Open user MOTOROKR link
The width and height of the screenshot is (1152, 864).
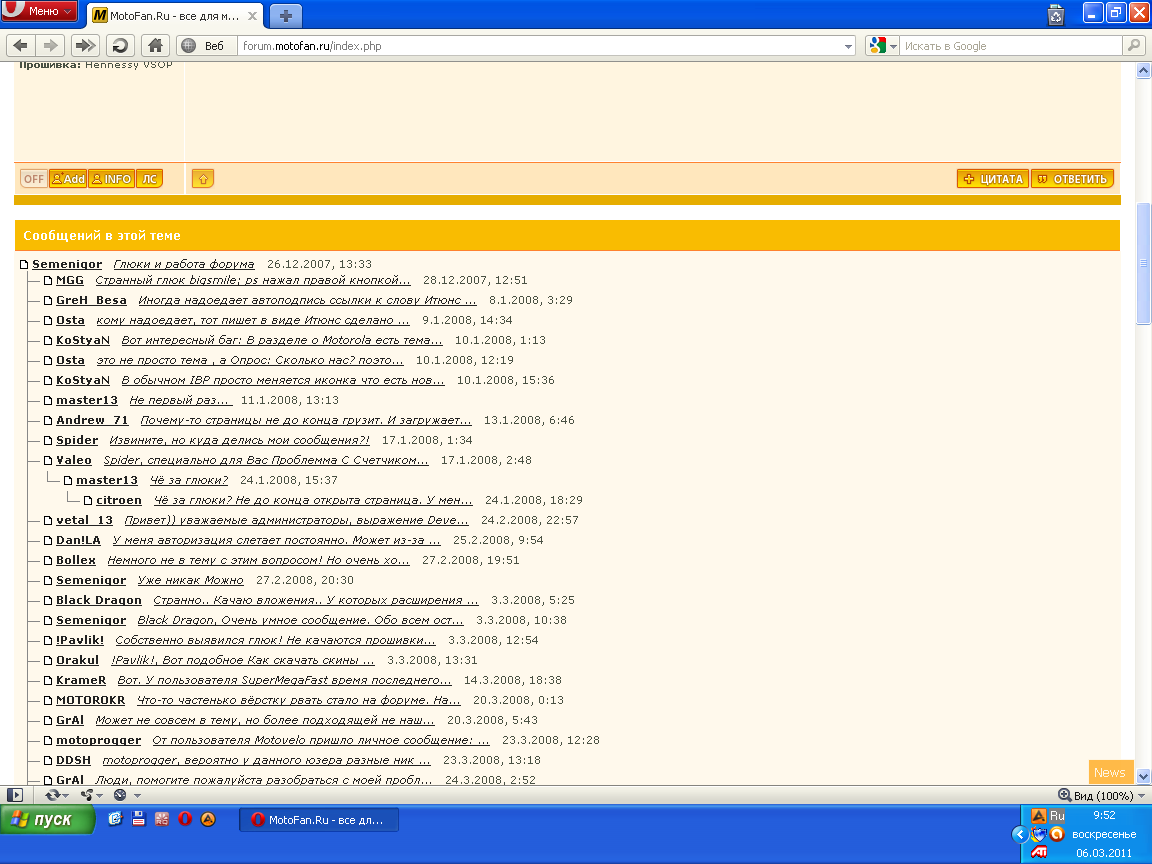click(x=90, y=700)
